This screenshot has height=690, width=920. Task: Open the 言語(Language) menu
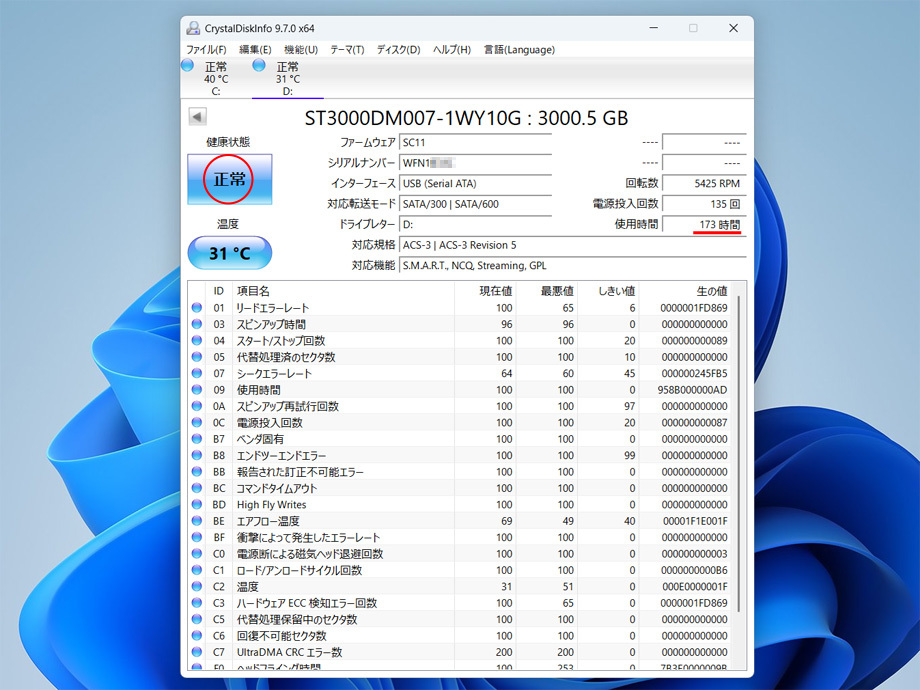[x=519, y=50]
